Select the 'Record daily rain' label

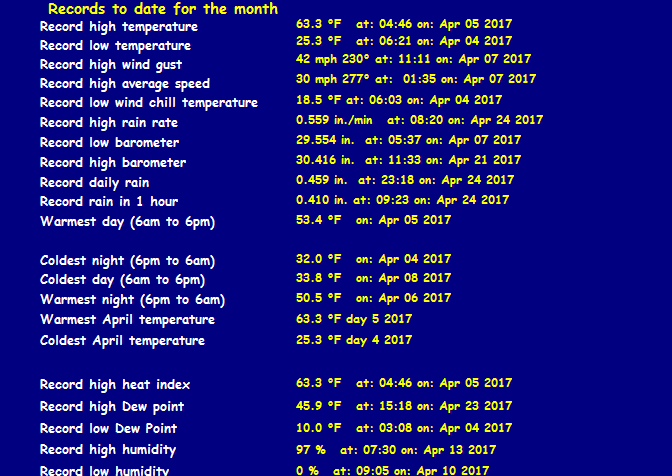[94, 183]
